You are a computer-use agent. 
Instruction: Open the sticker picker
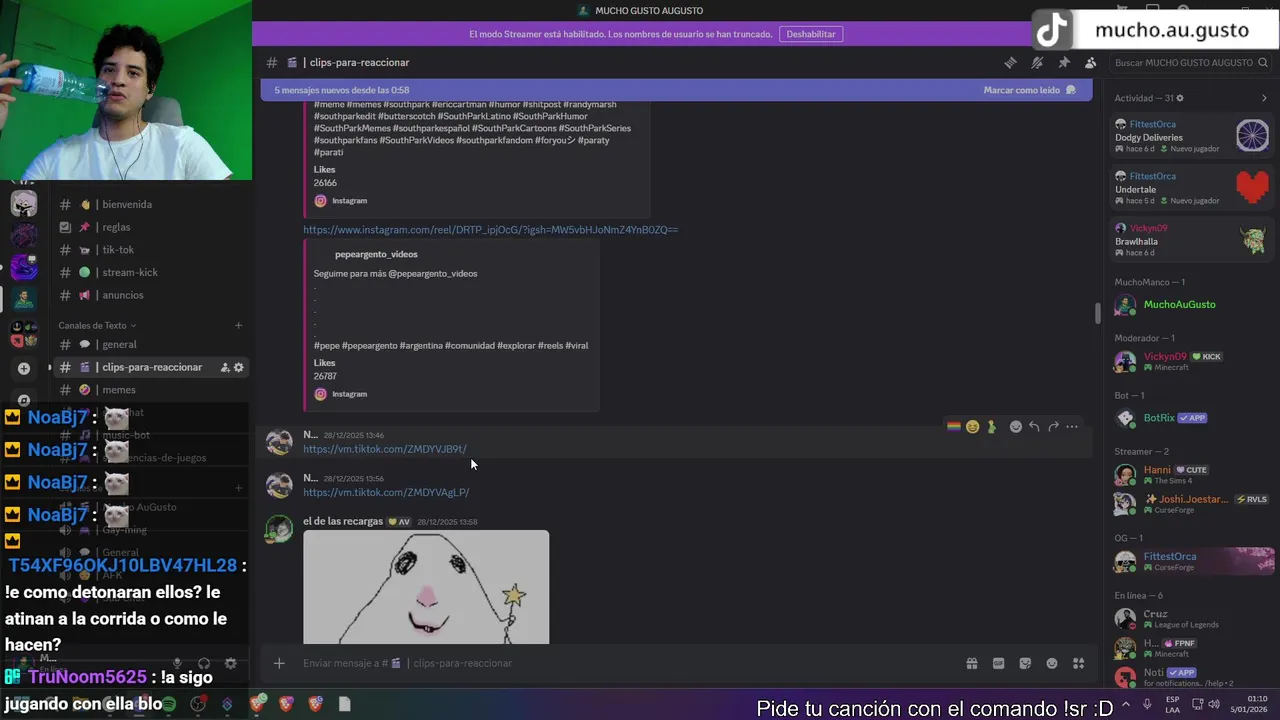pos(1025,663)
